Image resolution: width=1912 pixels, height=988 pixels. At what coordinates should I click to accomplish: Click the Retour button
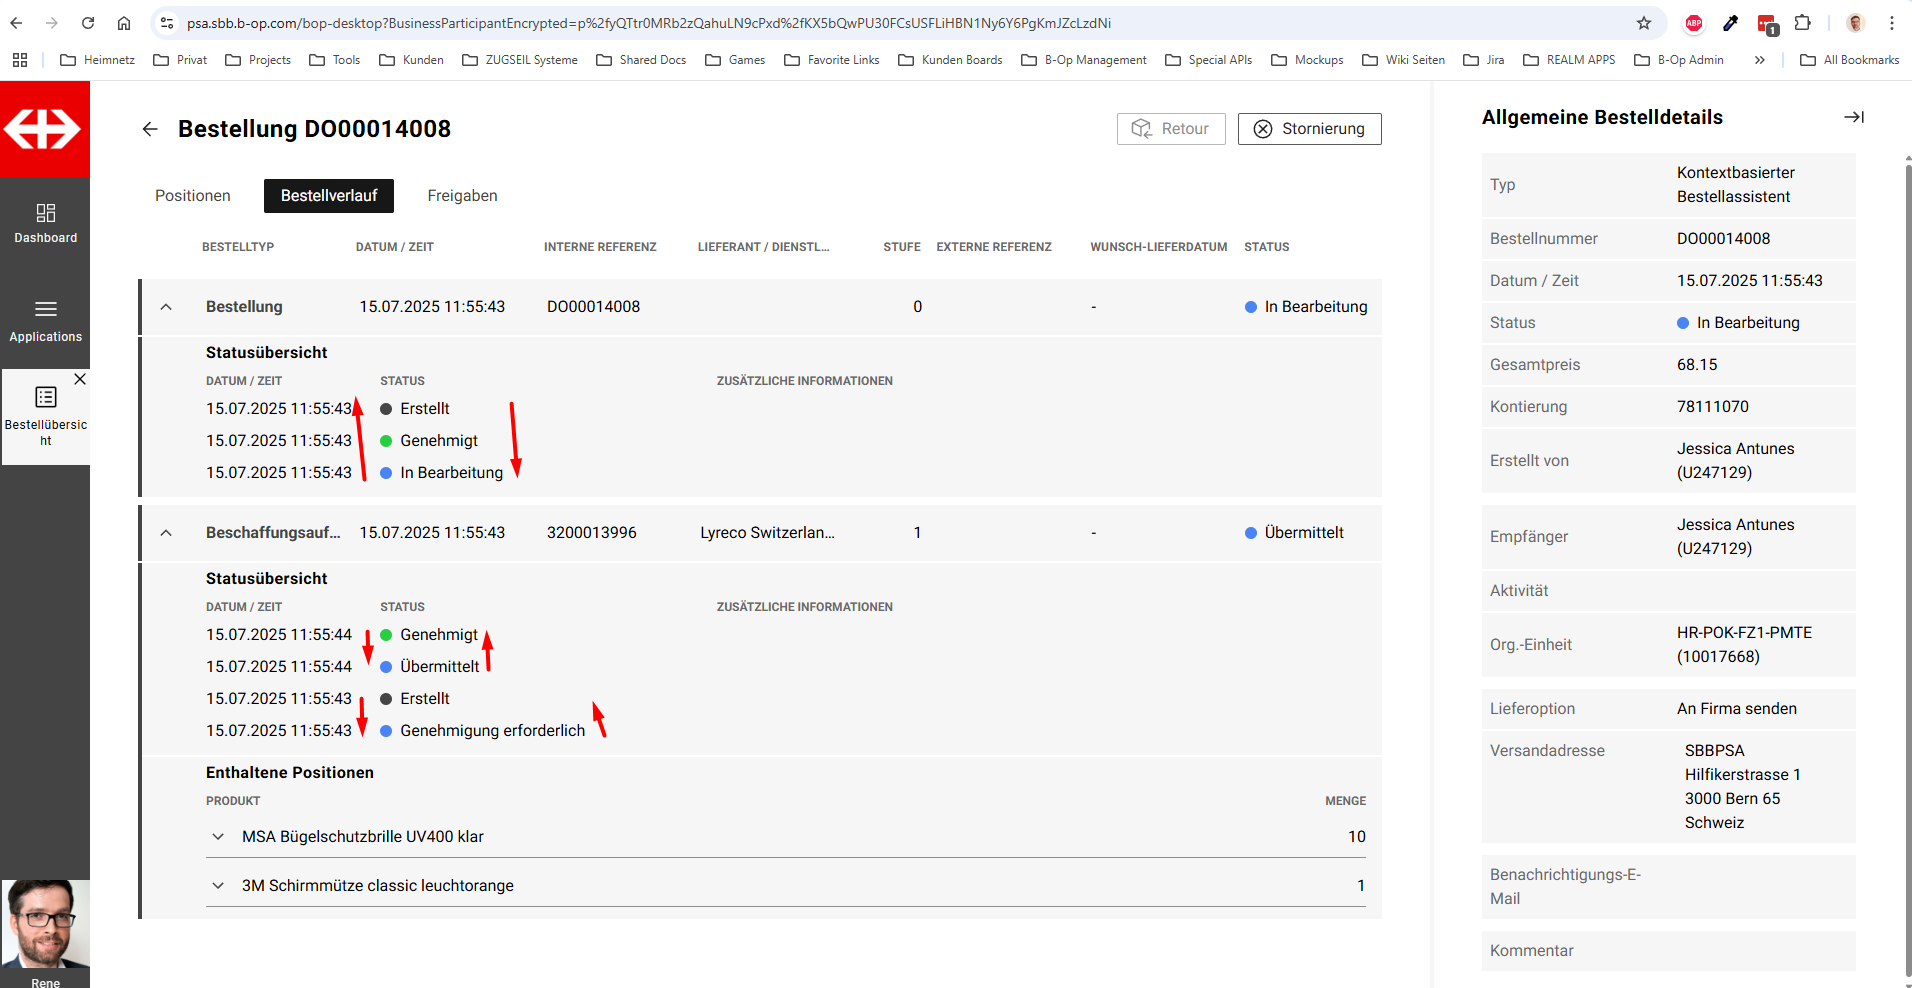(1170, 129)
